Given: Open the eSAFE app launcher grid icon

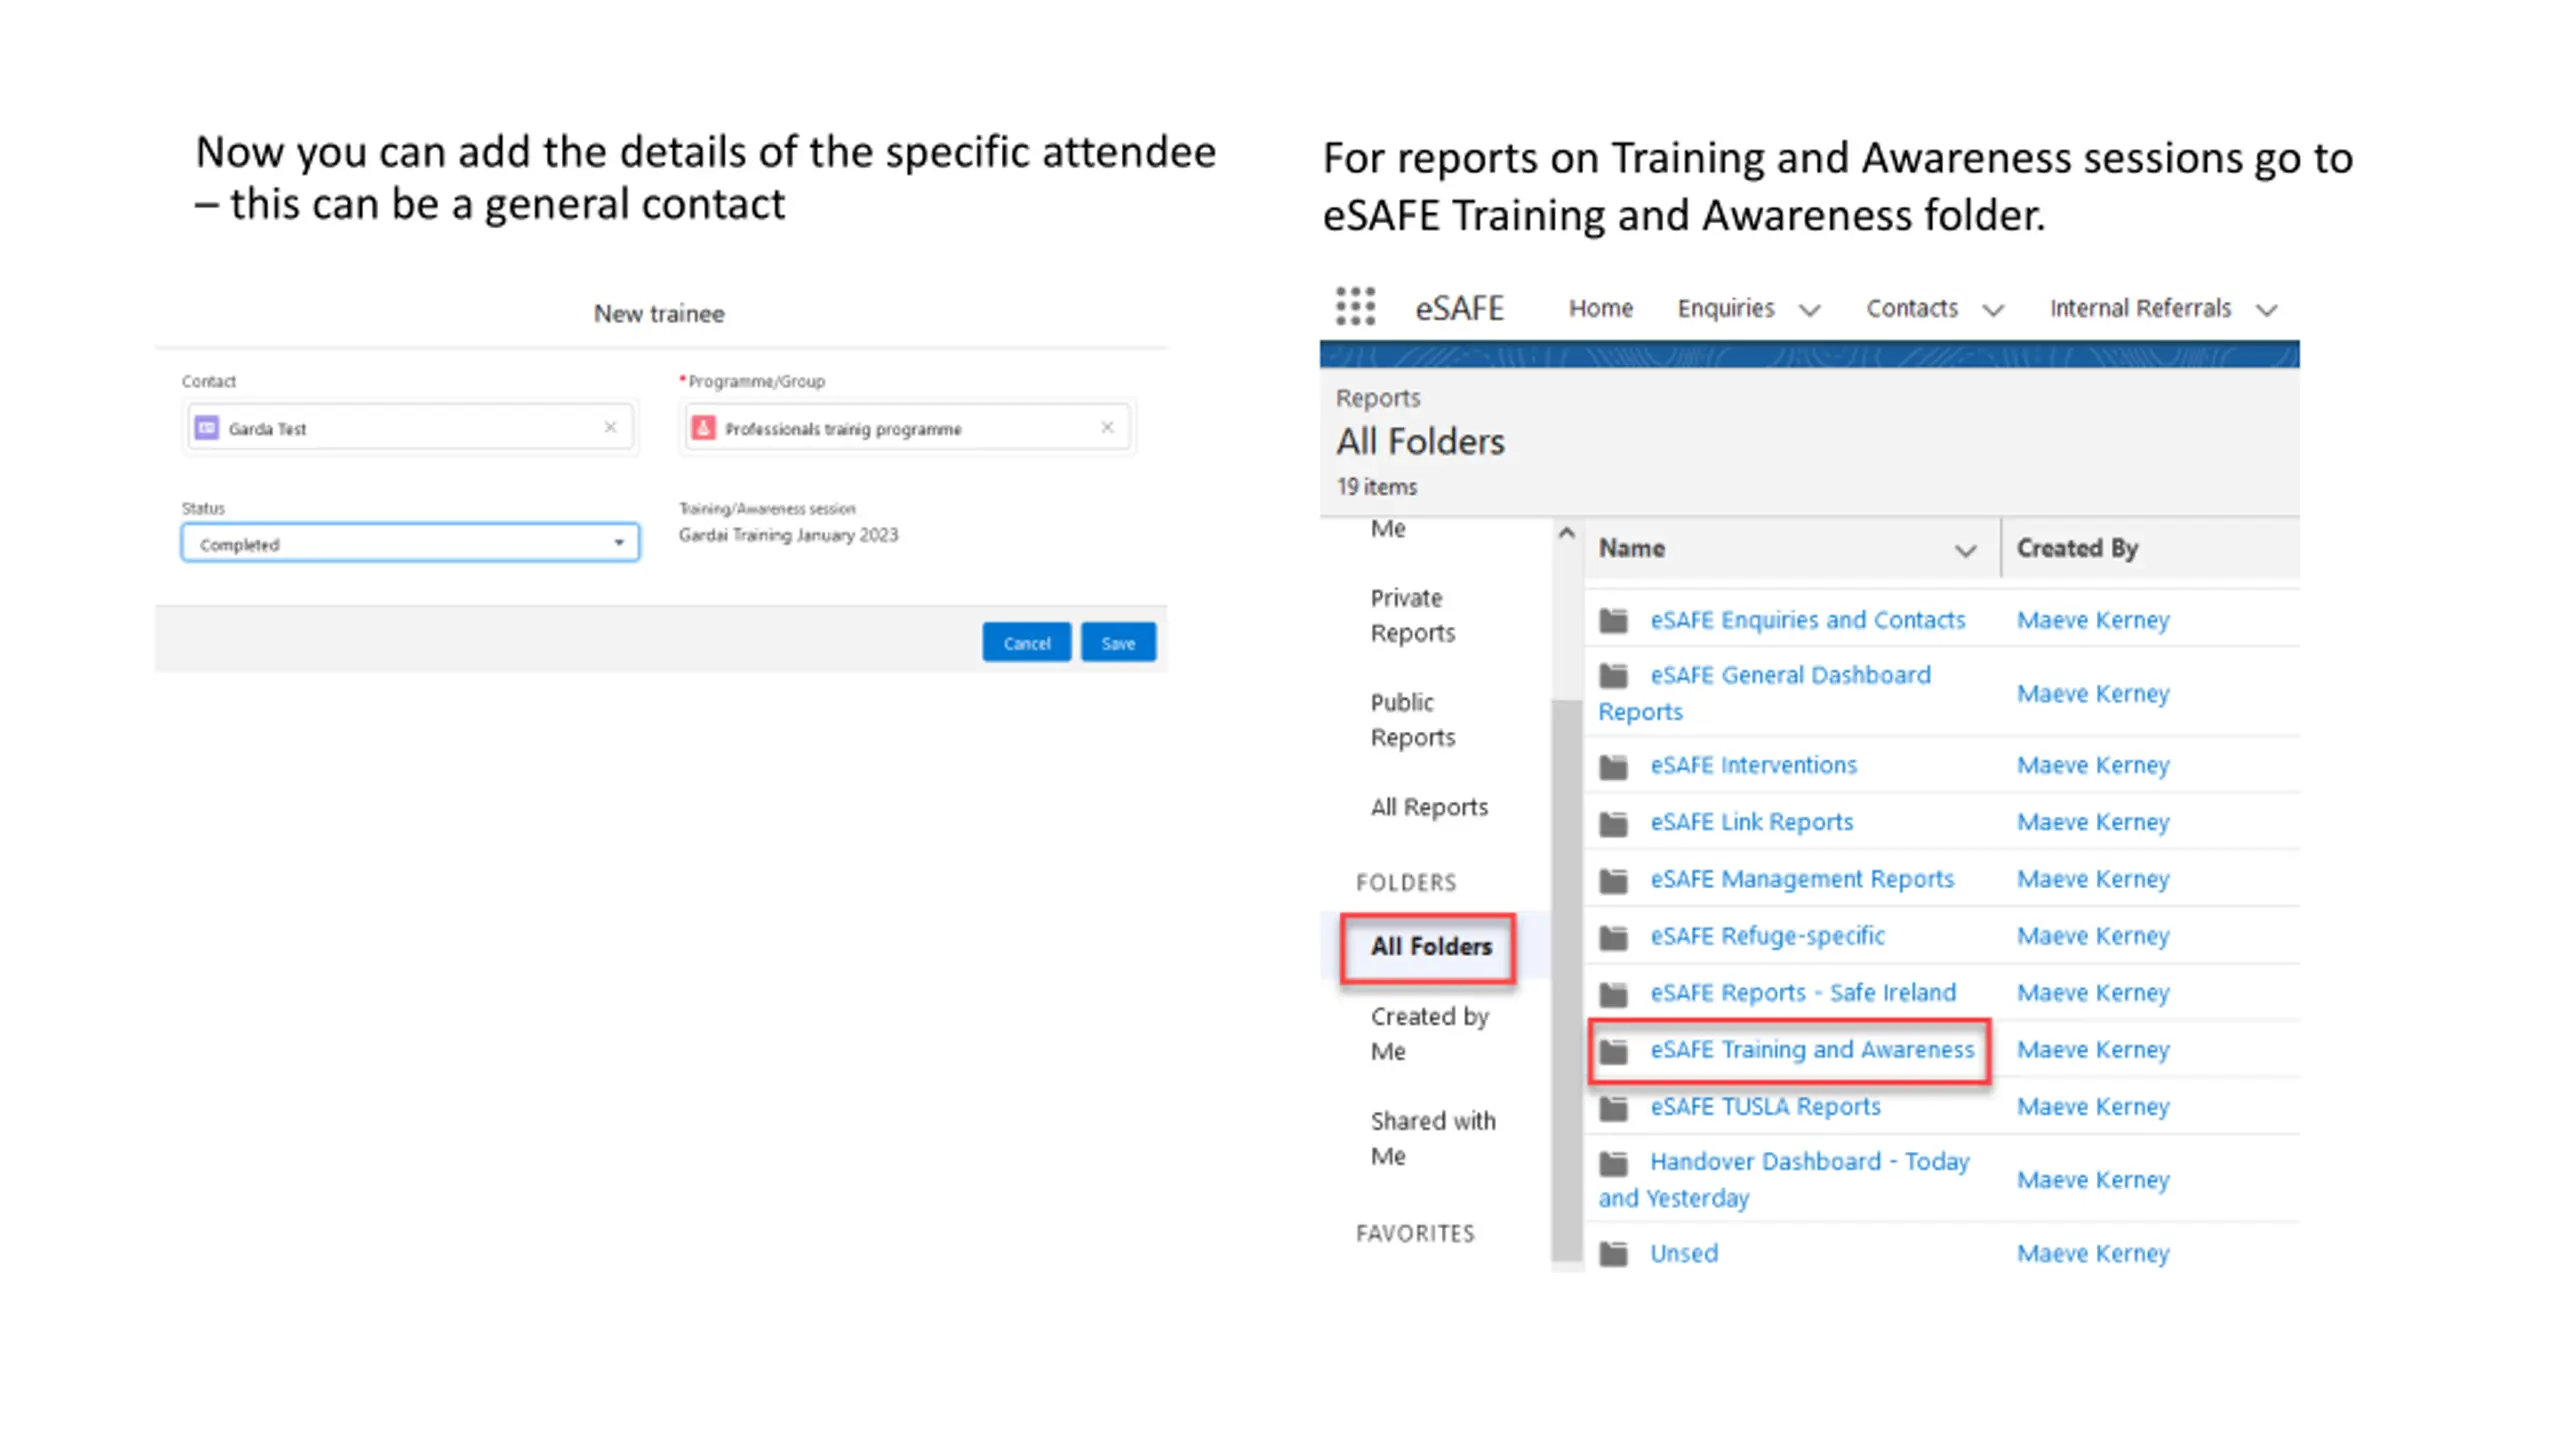Looking at the screenshot, I should tap(1355, 306).
